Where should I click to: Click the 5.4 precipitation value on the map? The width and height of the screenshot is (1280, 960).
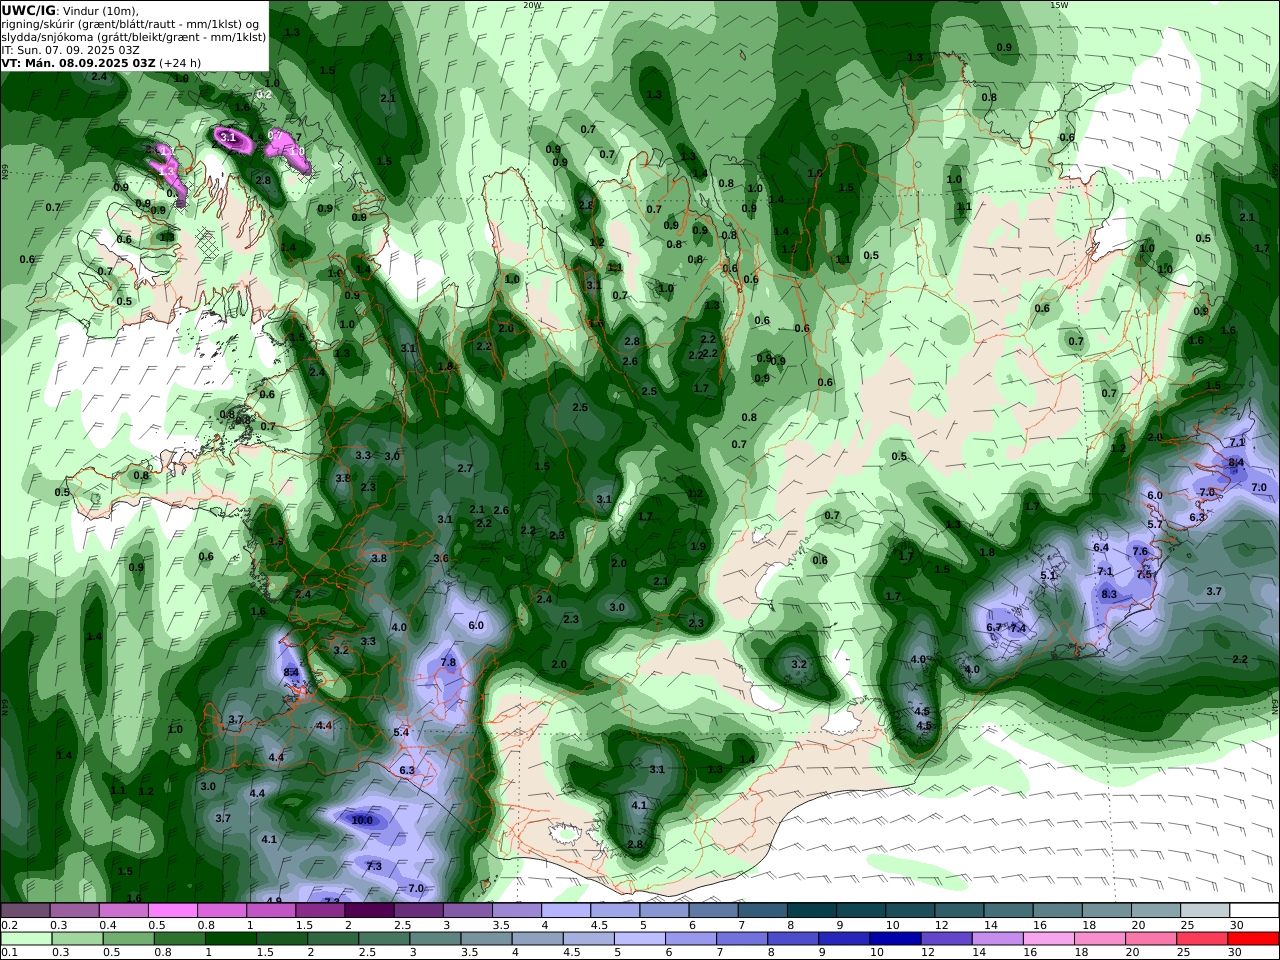coord(402,732)
